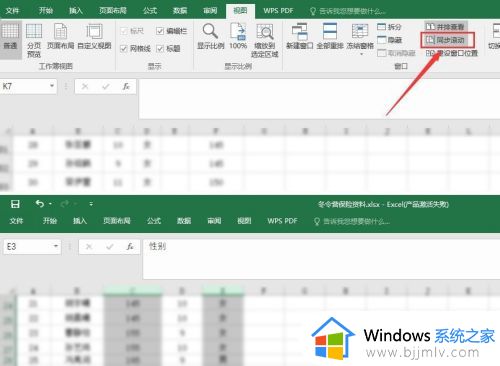This screenshot has width=500, height=366.
Task: Open the 数据 tab in lower window
Action: click(x=184, y=221)
